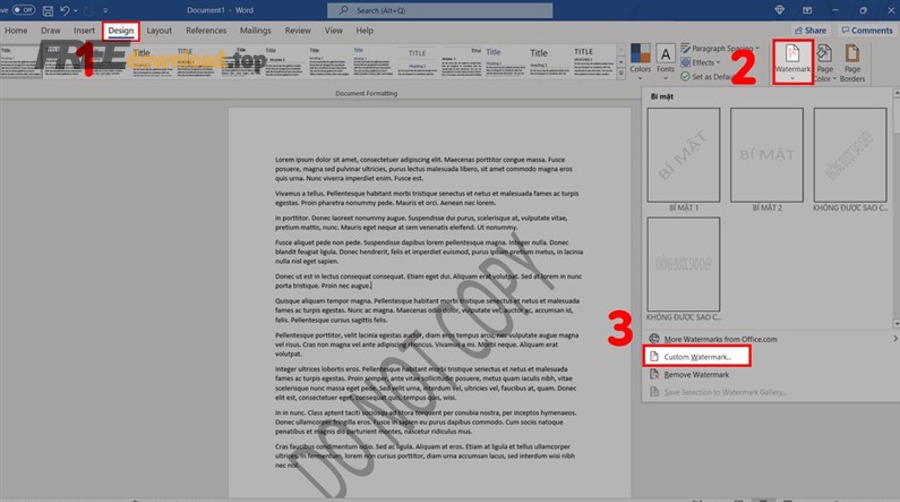Click the globe icon beside More Watermarks
The width and height of the screenshot is (900, 502).
point(654,338)
